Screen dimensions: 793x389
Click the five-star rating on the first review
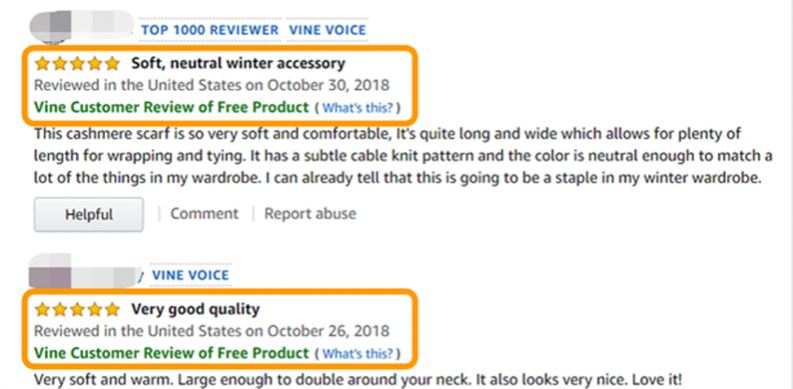pos(77,64)
